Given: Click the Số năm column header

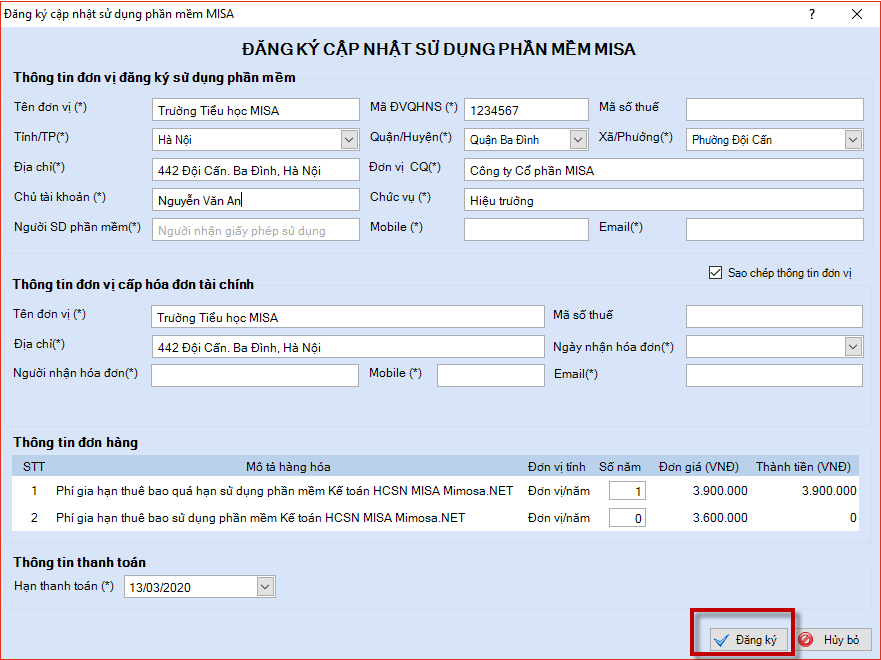Looking at the screenshot, I should tap(620, 467).
